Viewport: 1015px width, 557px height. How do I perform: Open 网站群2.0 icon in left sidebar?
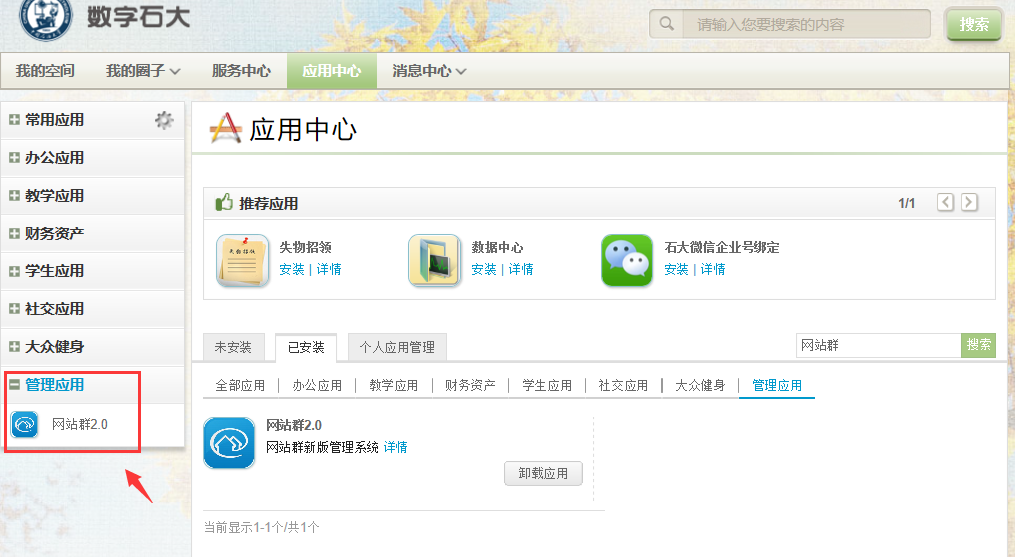(x=25, y=424)
